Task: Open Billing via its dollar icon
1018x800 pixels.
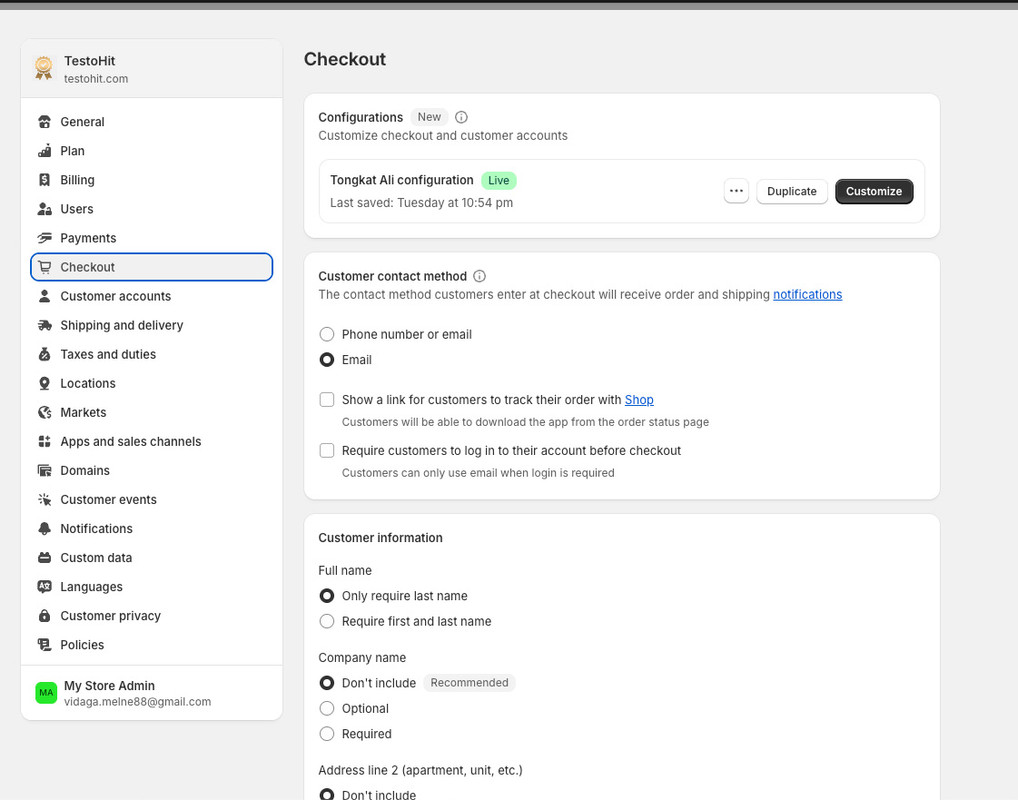Action: (x=44, y=180)
